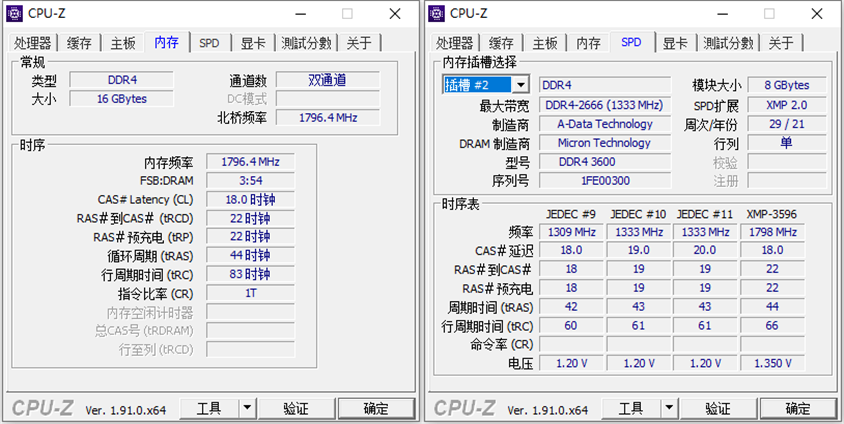
Task: Open 显卡 tab in right window
Action: click(675, 43)
